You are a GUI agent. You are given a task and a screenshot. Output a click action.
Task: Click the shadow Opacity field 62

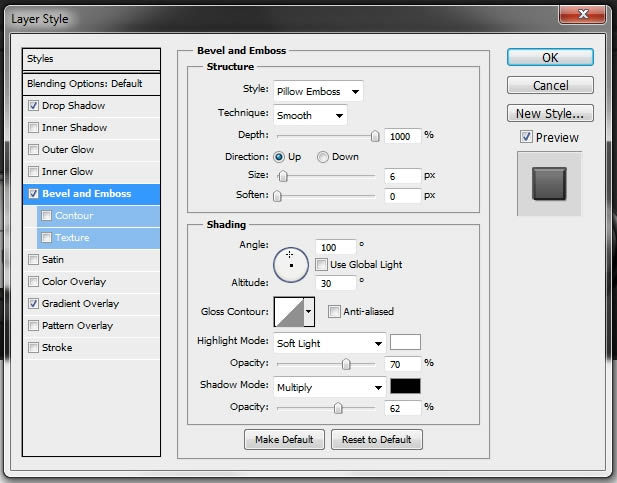coord(403,408)
